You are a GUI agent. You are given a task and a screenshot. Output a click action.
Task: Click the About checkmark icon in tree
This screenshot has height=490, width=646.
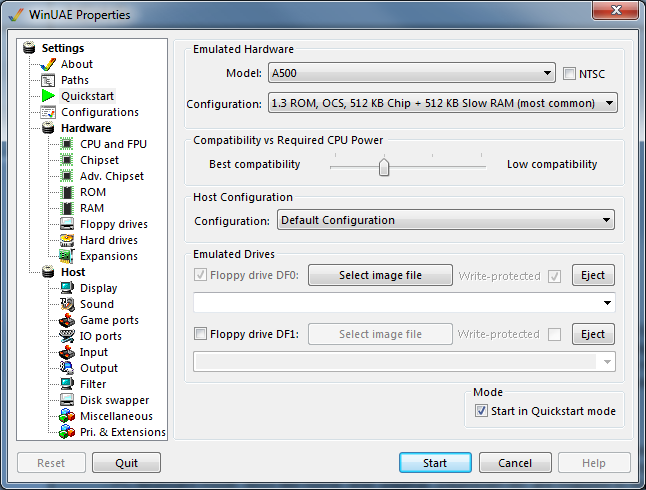click(x=48, y=64)
